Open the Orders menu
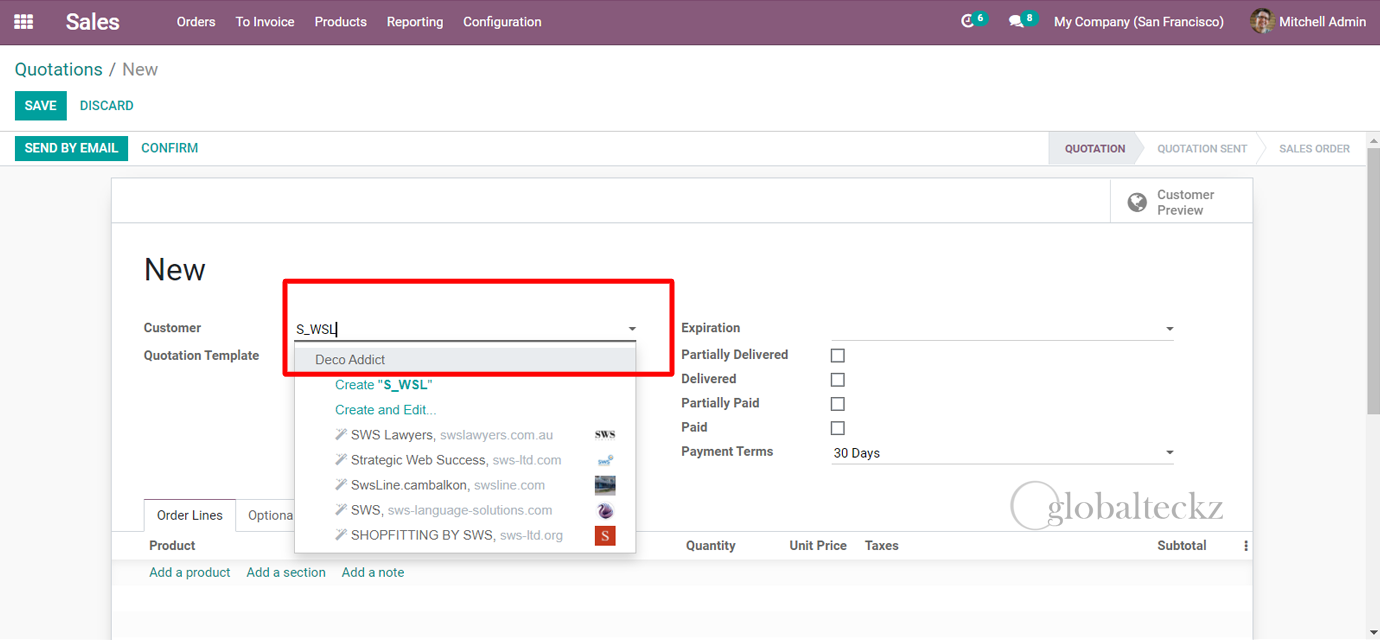This screenshot has width=1380, height=640. (x=196, y=22)
